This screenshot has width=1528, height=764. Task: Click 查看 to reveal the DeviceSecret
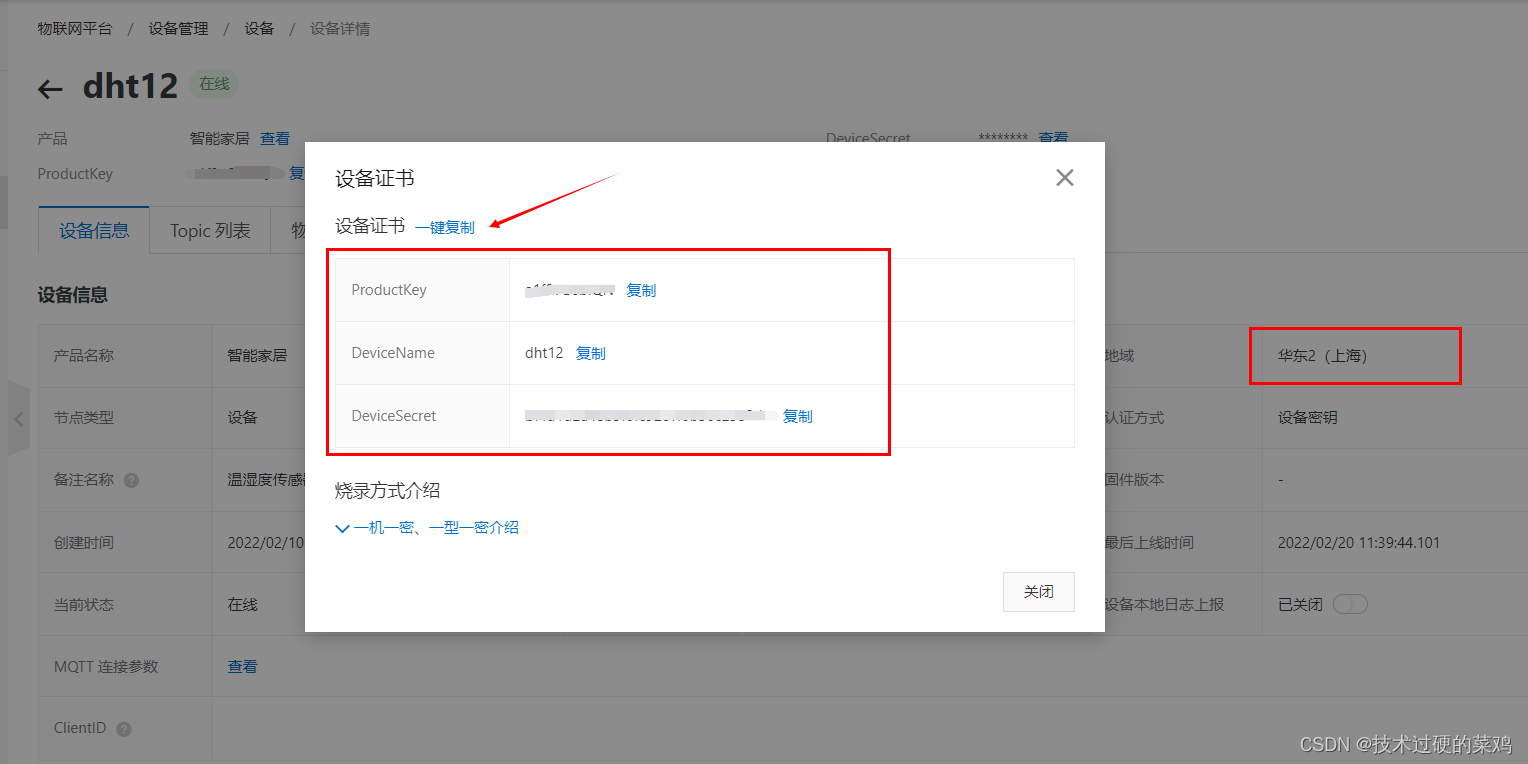[1053, 138]
